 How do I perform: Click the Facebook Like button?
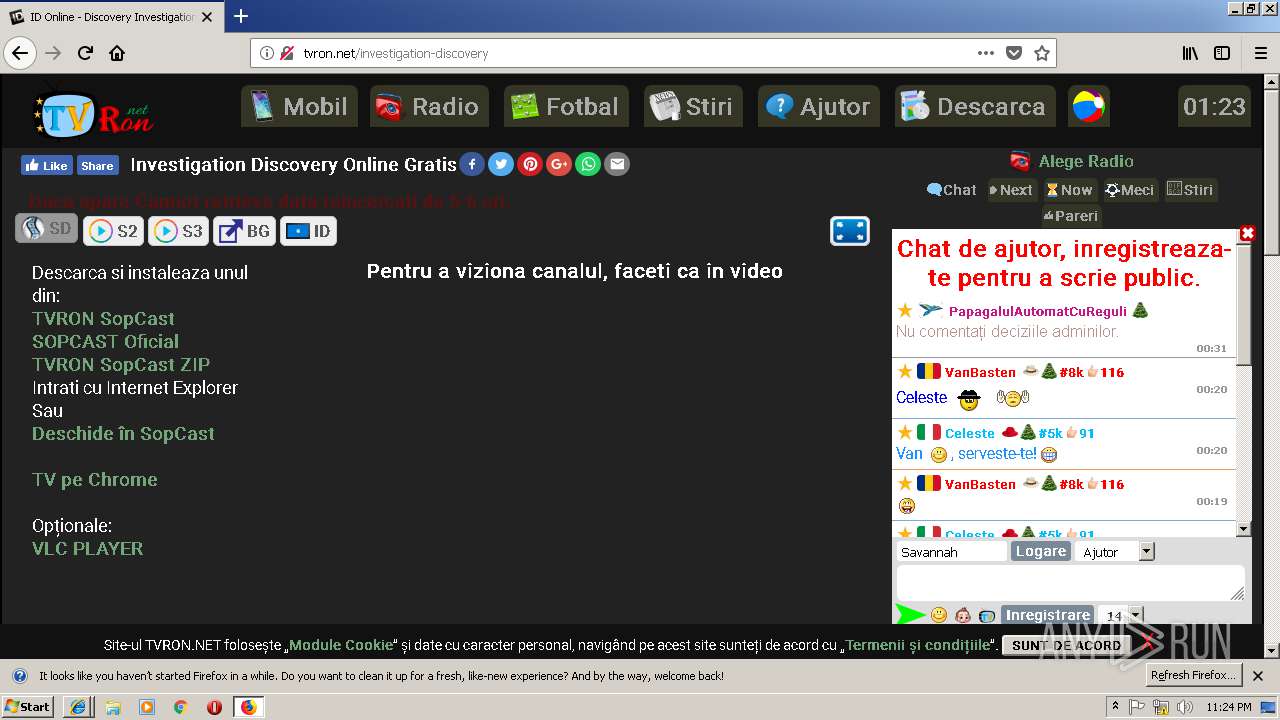tap(46, 165)
